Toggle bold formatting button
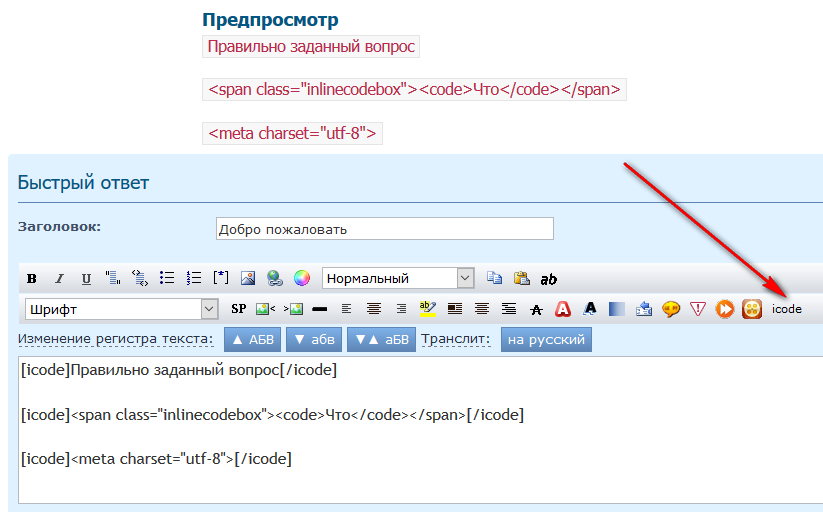 [32, 278]
